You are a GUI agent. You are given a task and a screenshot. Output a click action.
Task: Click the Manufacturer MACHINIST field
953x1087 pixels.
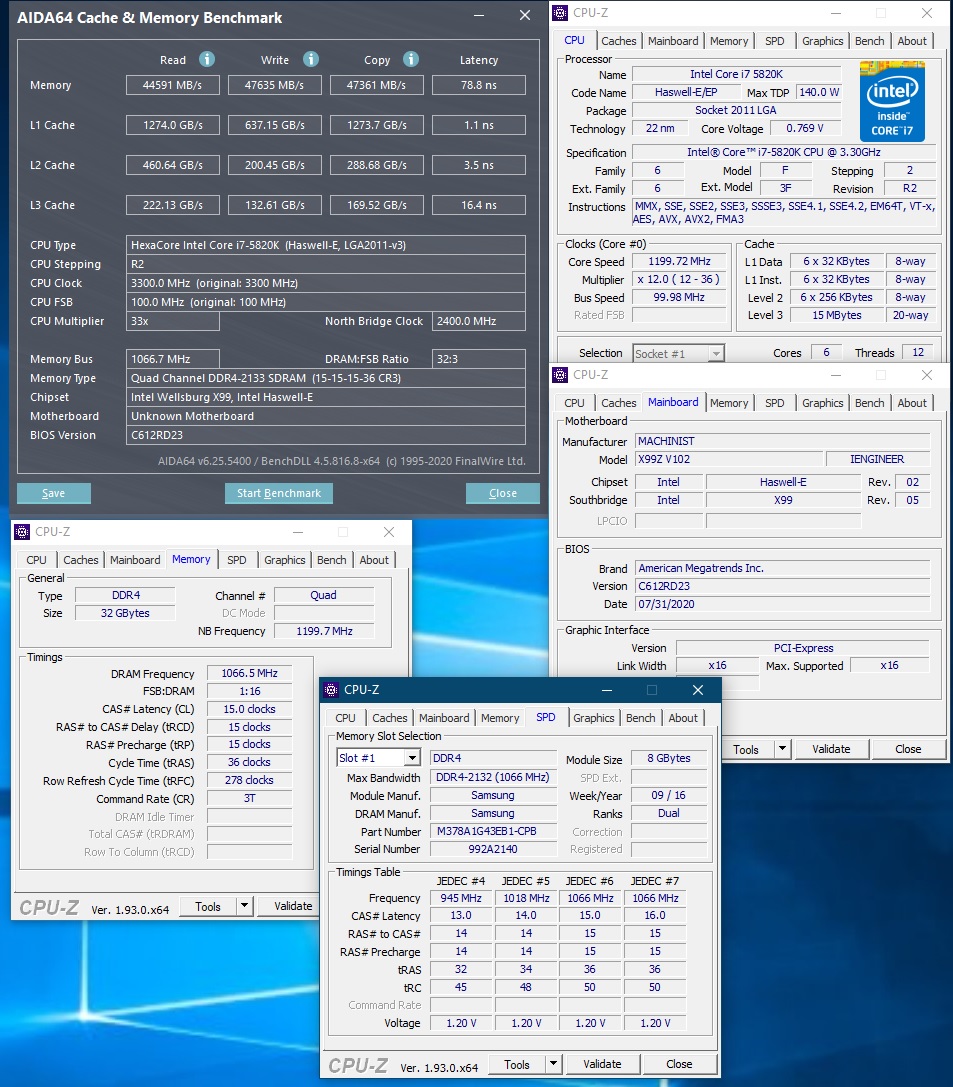[x=782, y=441]
